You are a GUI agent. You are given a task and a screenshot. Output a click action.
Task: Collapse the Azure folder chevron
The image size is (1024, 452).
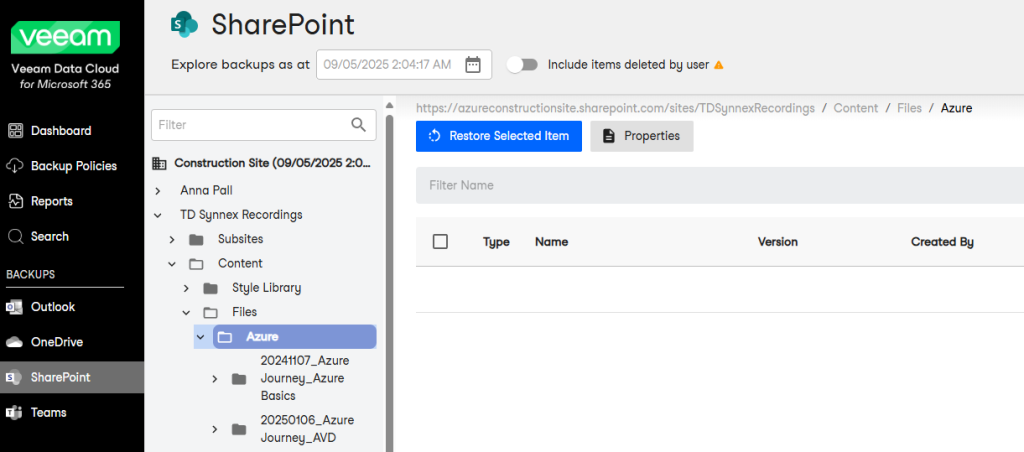[x=200, y=337]
